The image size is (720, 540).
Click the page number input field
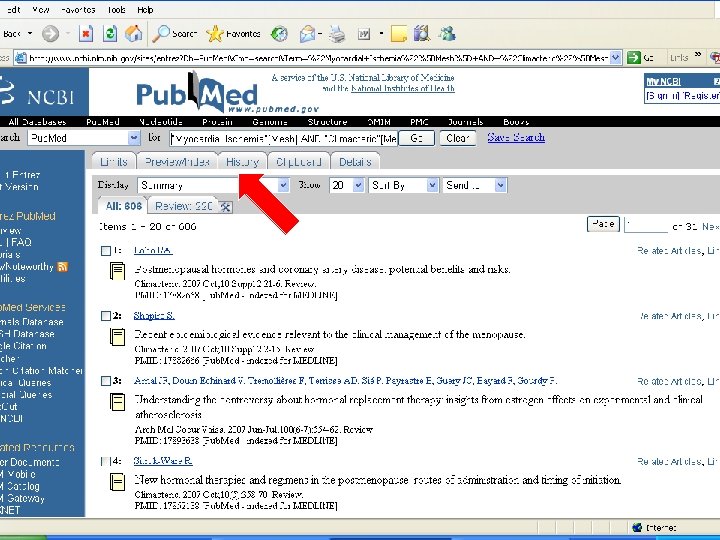(x=645, y=225)
